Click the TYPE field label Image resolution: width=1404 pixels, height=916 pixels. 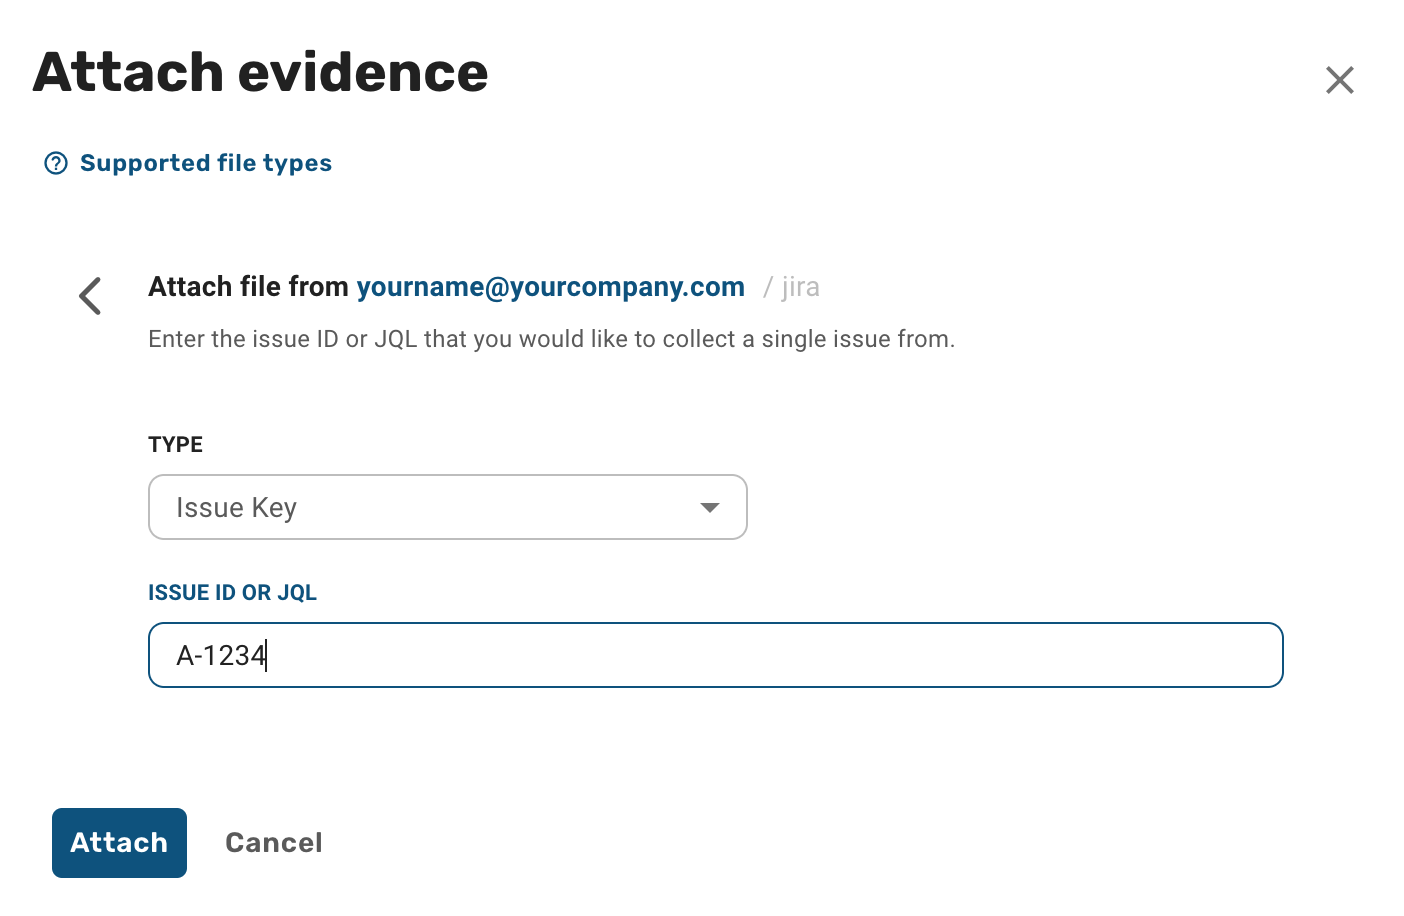coord(175,445)
